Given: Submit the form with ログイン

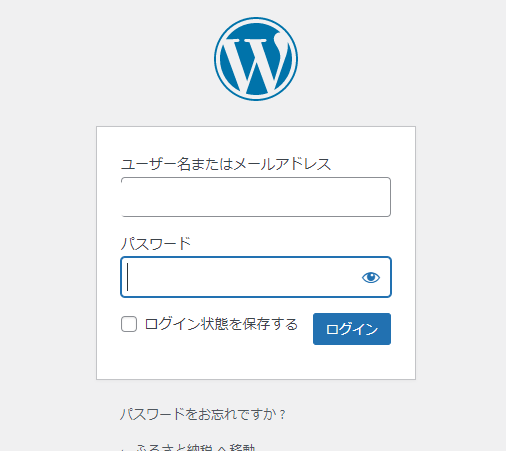Looking at the screenshot, I should [x=352, y=329].
